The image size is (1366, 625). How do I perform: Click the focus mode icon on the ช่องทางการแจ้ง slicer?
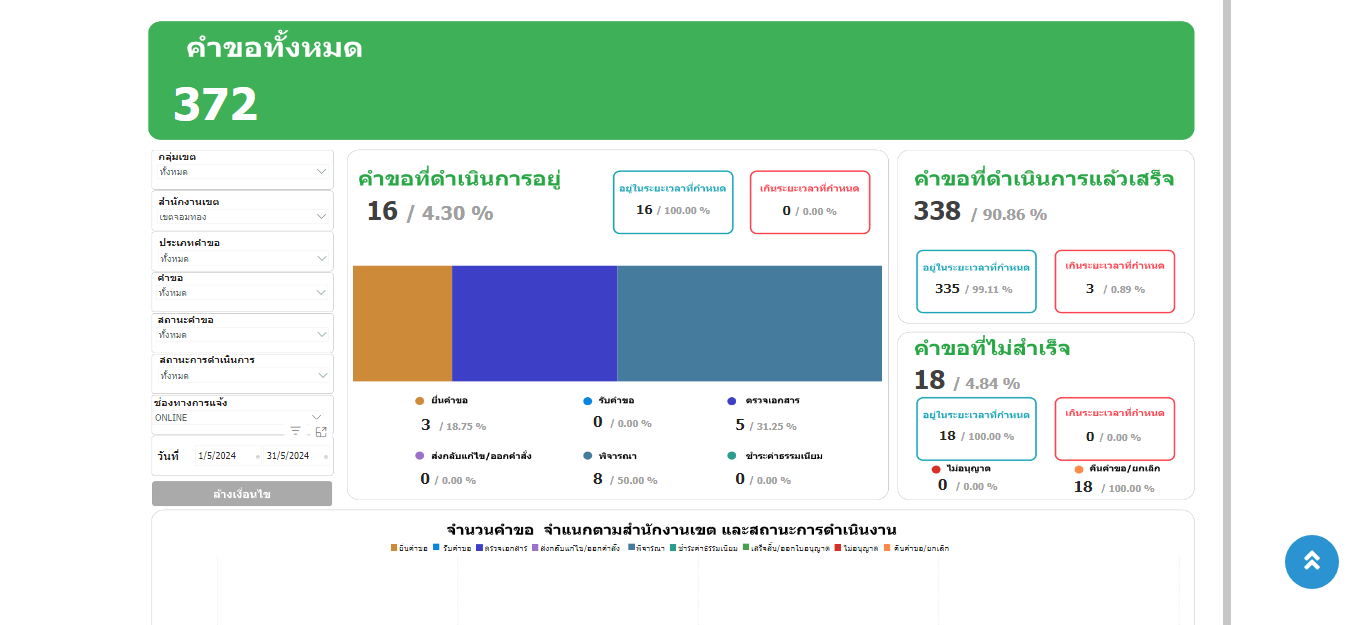pos(321,432)
